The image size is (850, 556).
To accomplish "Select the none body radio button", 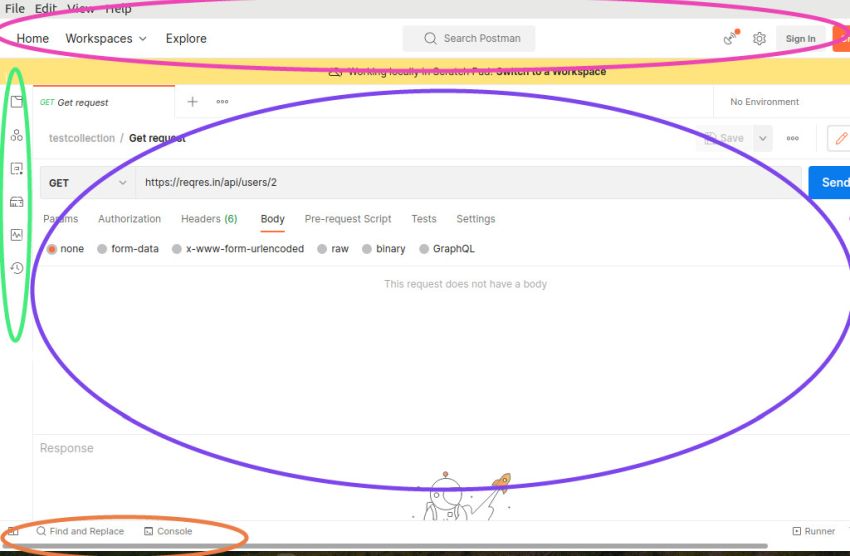I will pyautogui.click(x=52, y=249).
